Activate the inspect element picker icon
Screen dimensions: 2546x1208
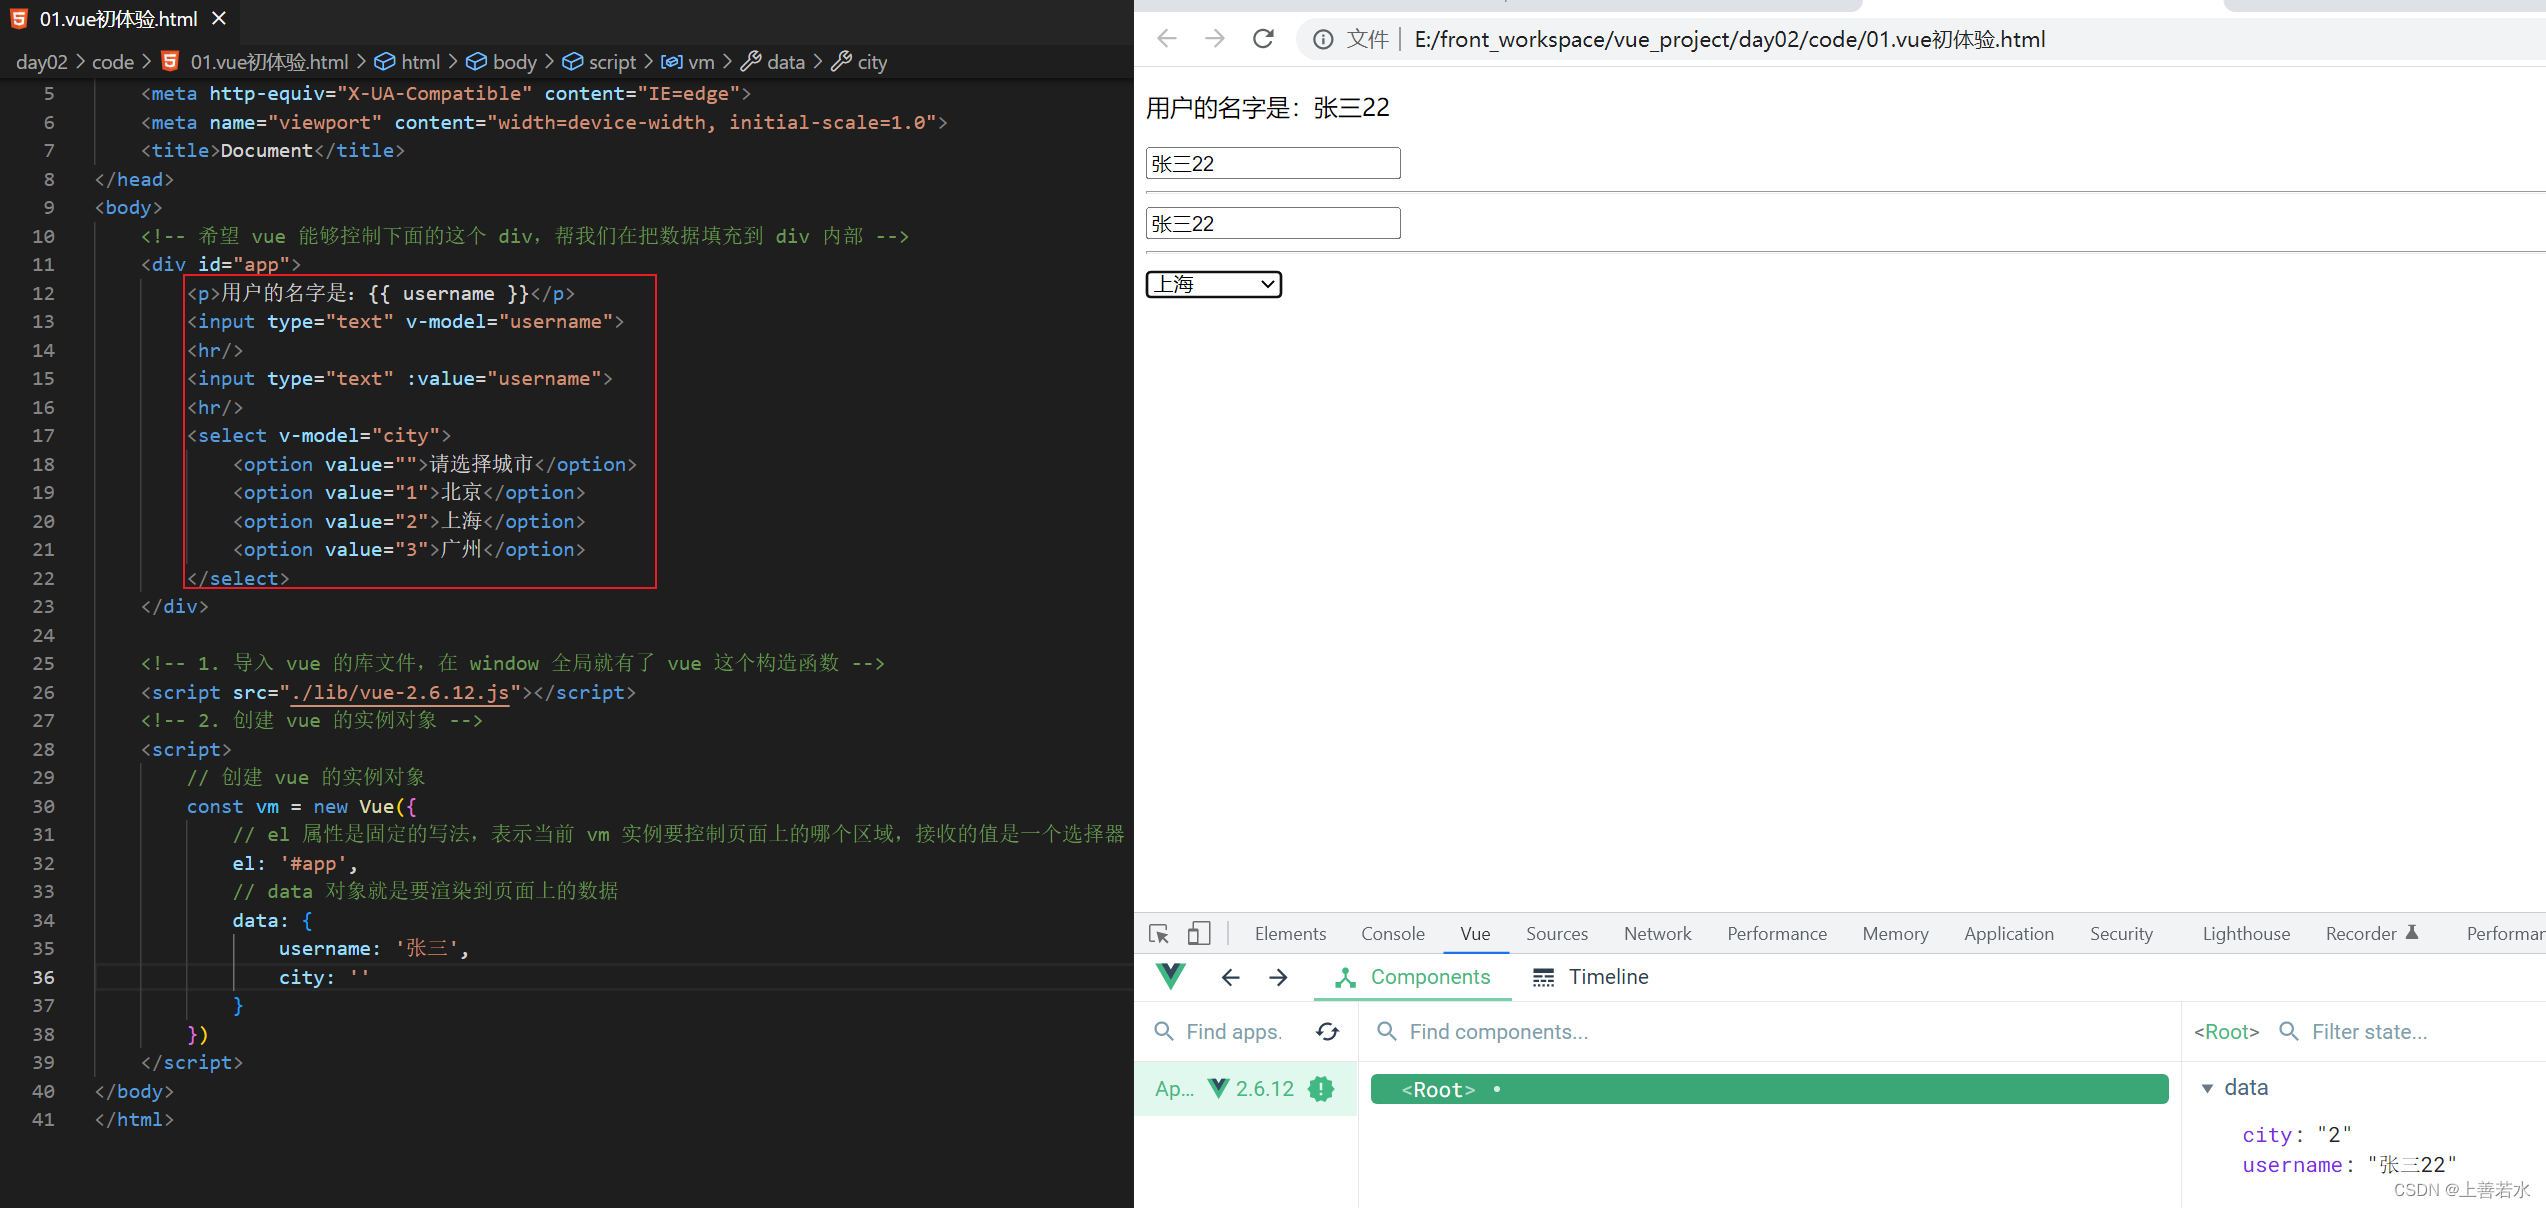tap(1159, 934)
